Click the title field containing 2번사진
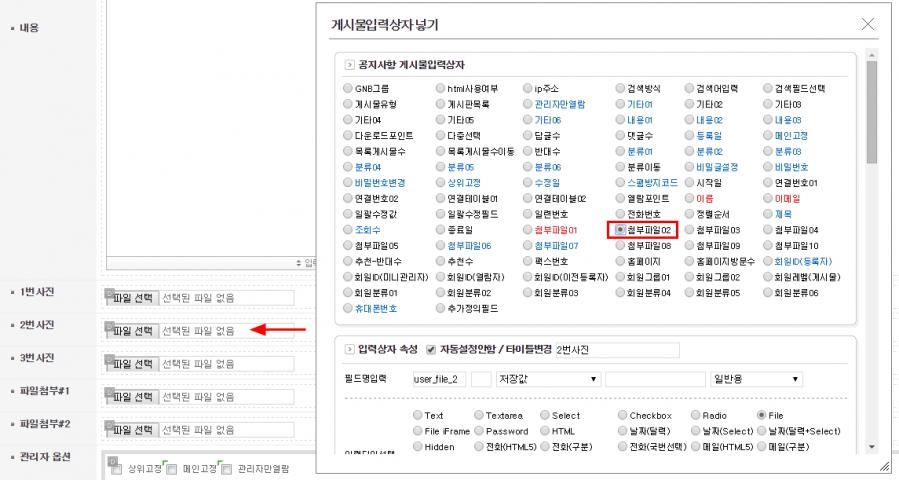The width and height of the screenshot is (899, 480). click(x=616, y=350)
